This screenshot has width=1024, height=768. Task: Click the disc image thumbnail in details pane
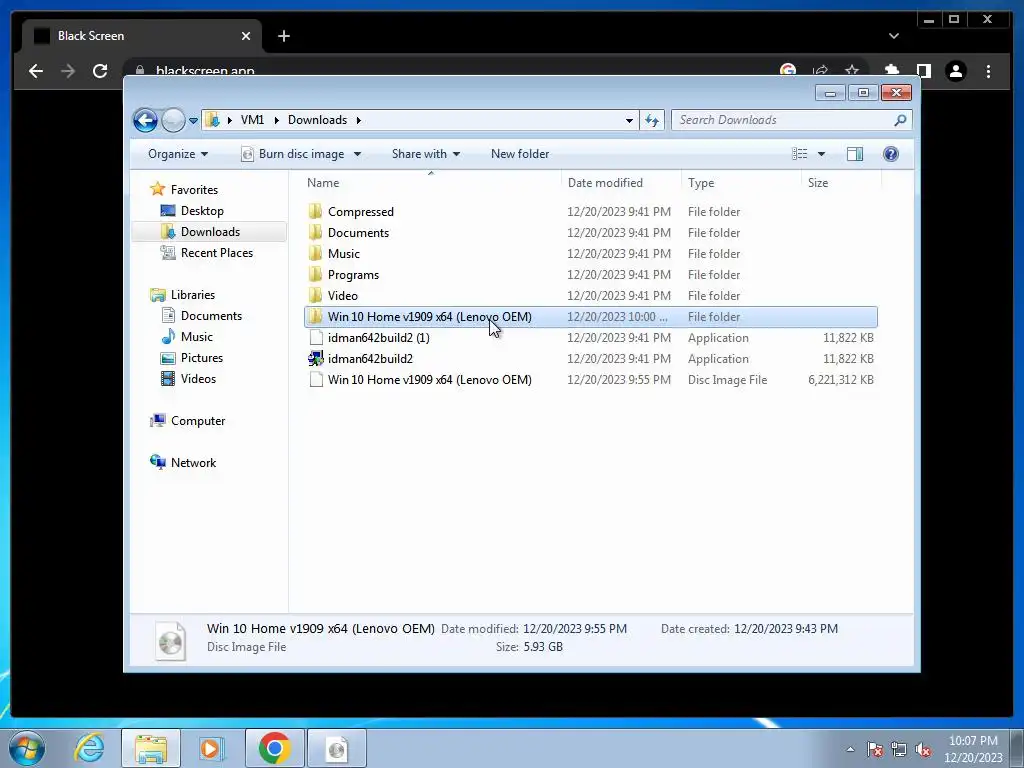pyautogui.click(x=170, y=640)
